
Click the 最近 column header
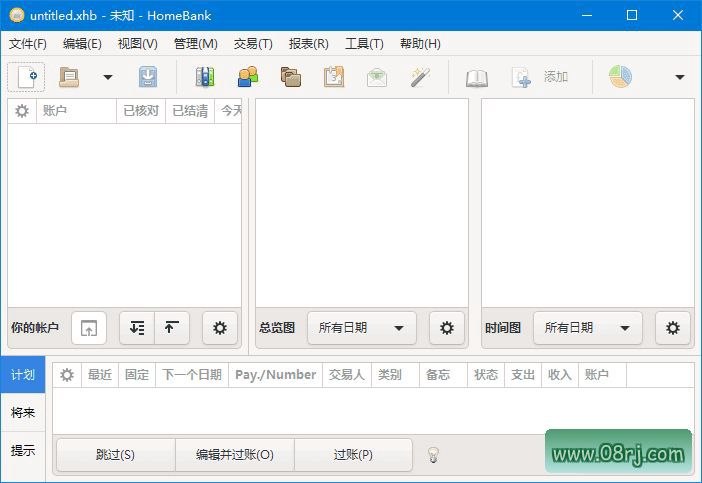click(100, 375)
